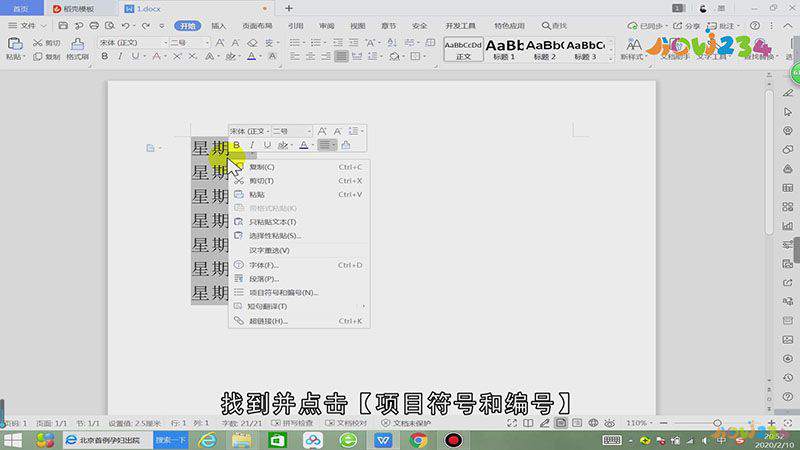The width and height of the screenshot is (800, 450).
Task: Click the Paste icon in context menu
Action: (239, 194)
